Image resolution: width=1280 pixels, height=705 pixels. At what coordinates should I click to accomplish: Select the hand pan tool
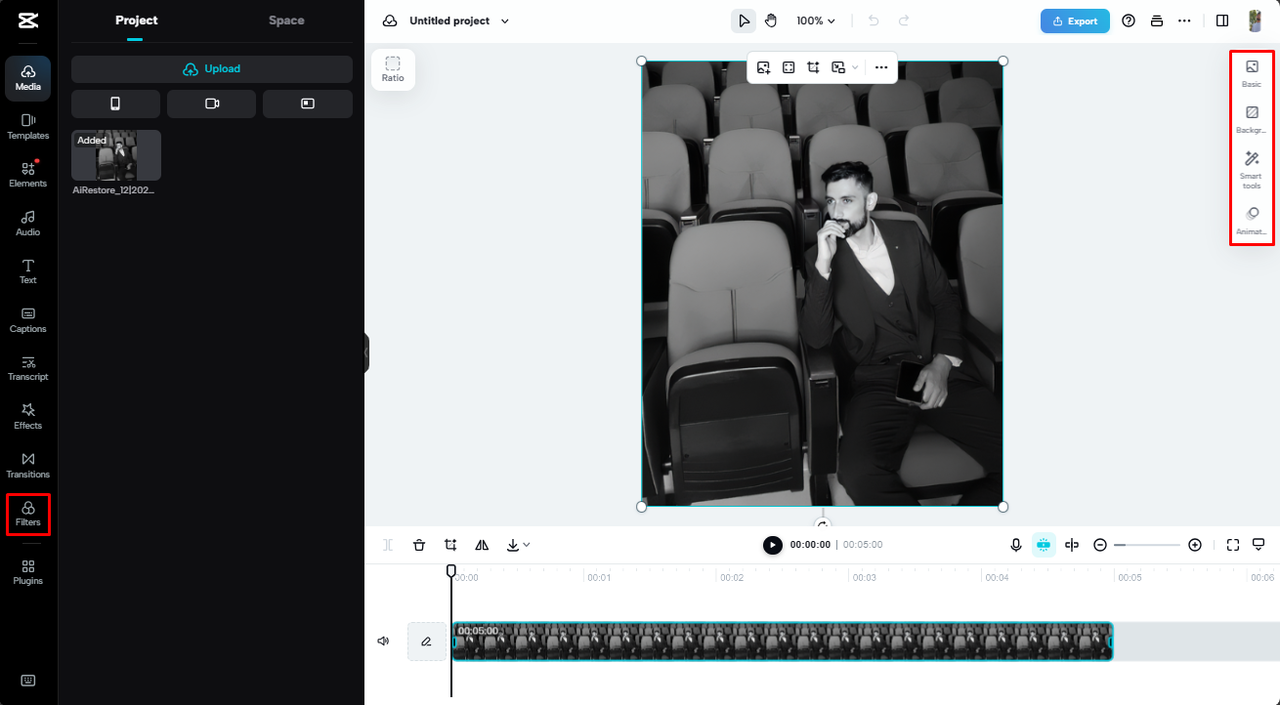pos(771,21)
